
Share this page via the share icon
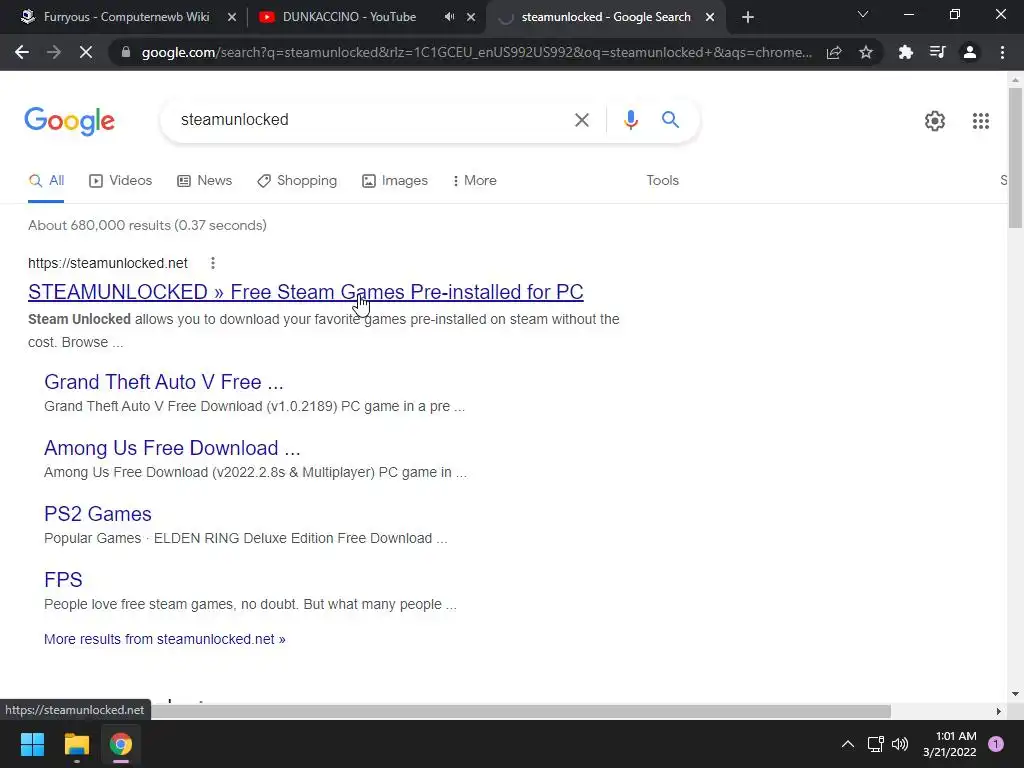point(834,52)
